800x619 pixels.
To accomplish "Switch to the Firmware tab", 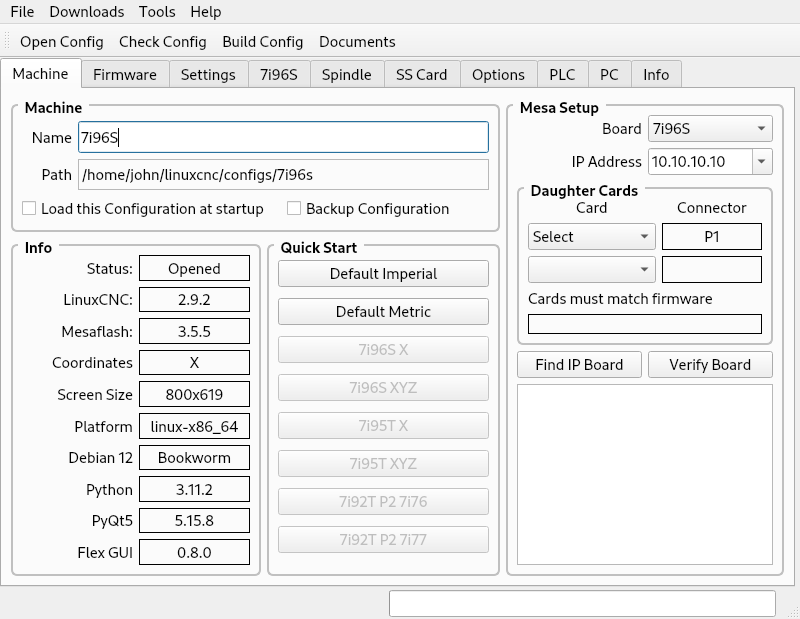I will (125, 75).
